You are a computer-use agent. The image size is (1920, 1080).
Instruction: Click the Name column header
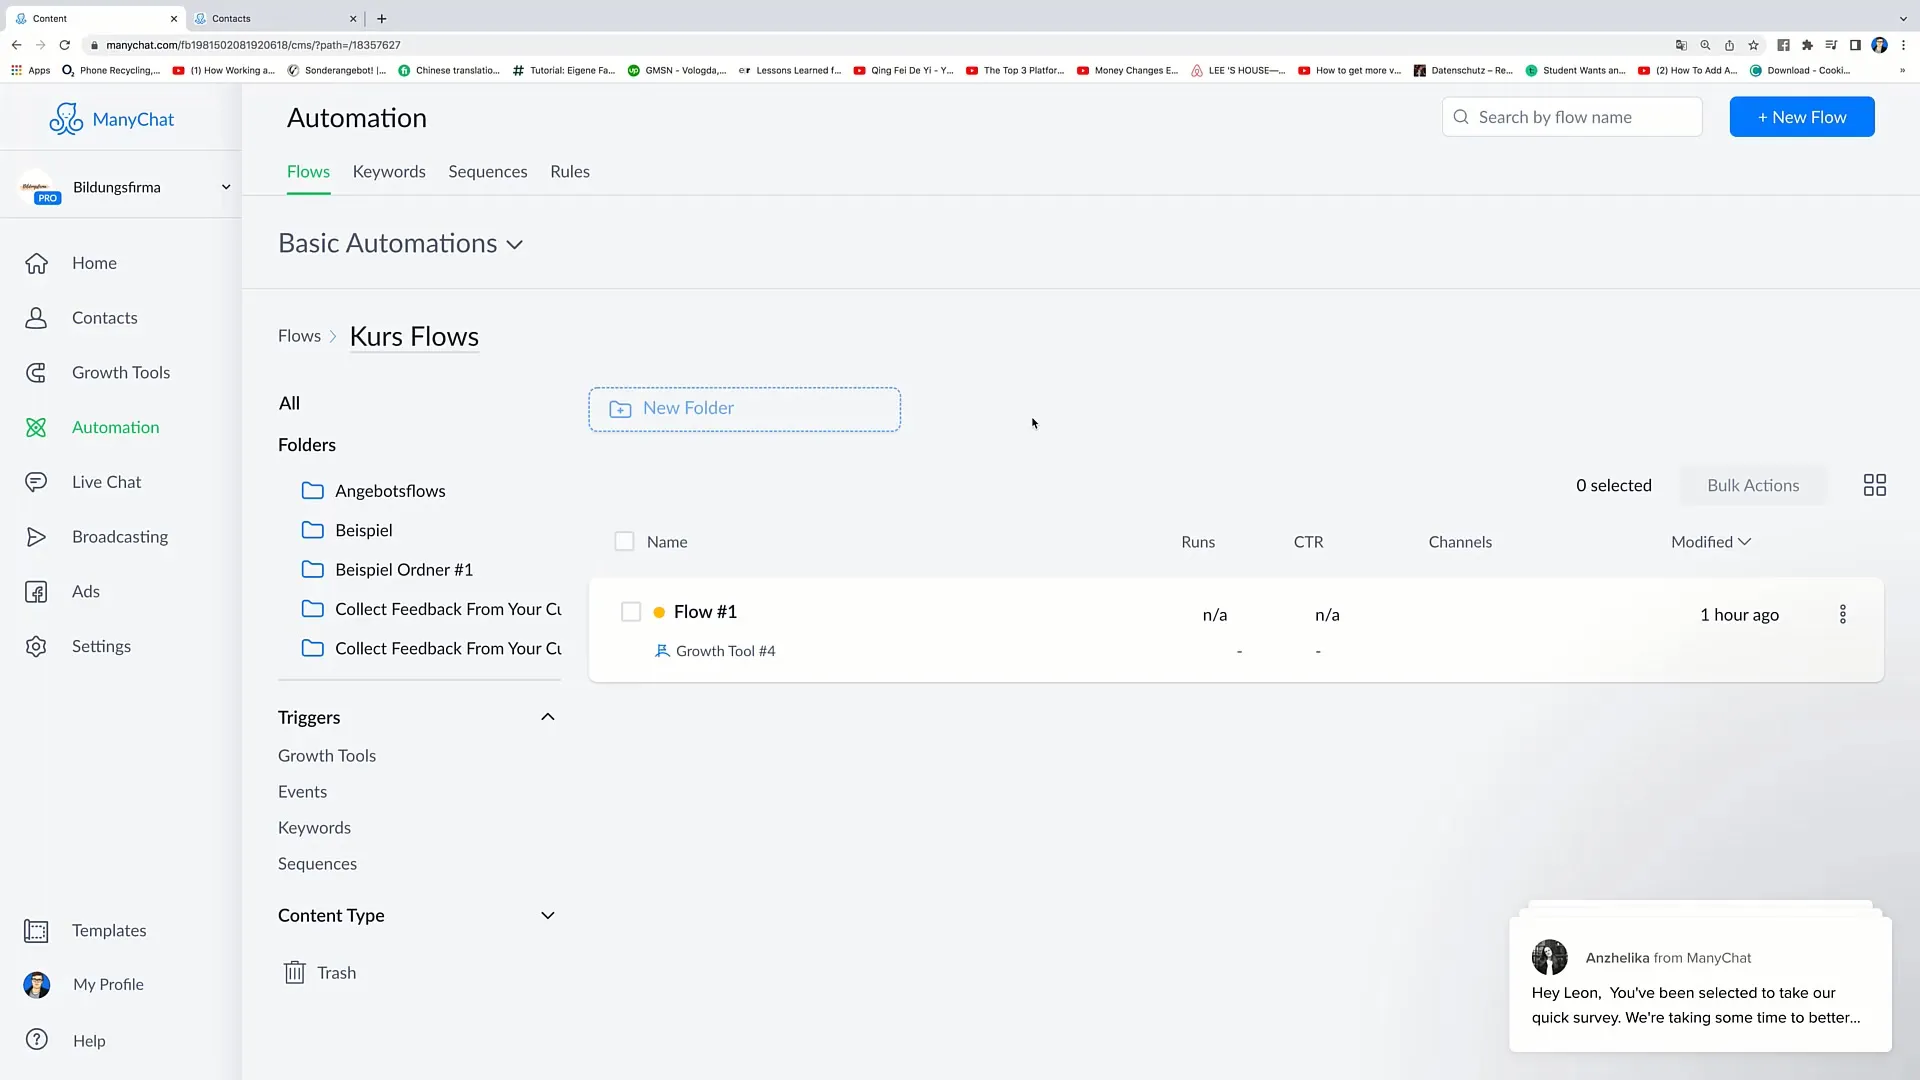tap(667, 542)
